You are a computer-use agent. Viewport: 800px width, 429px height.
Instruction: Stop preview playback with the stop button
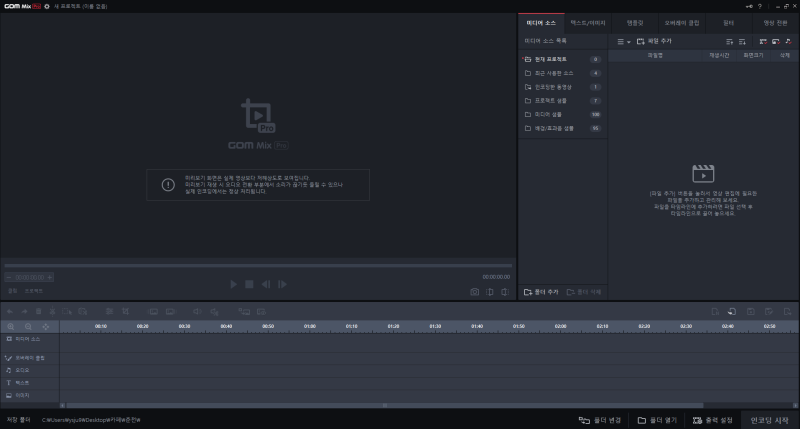tap(249, 284)
